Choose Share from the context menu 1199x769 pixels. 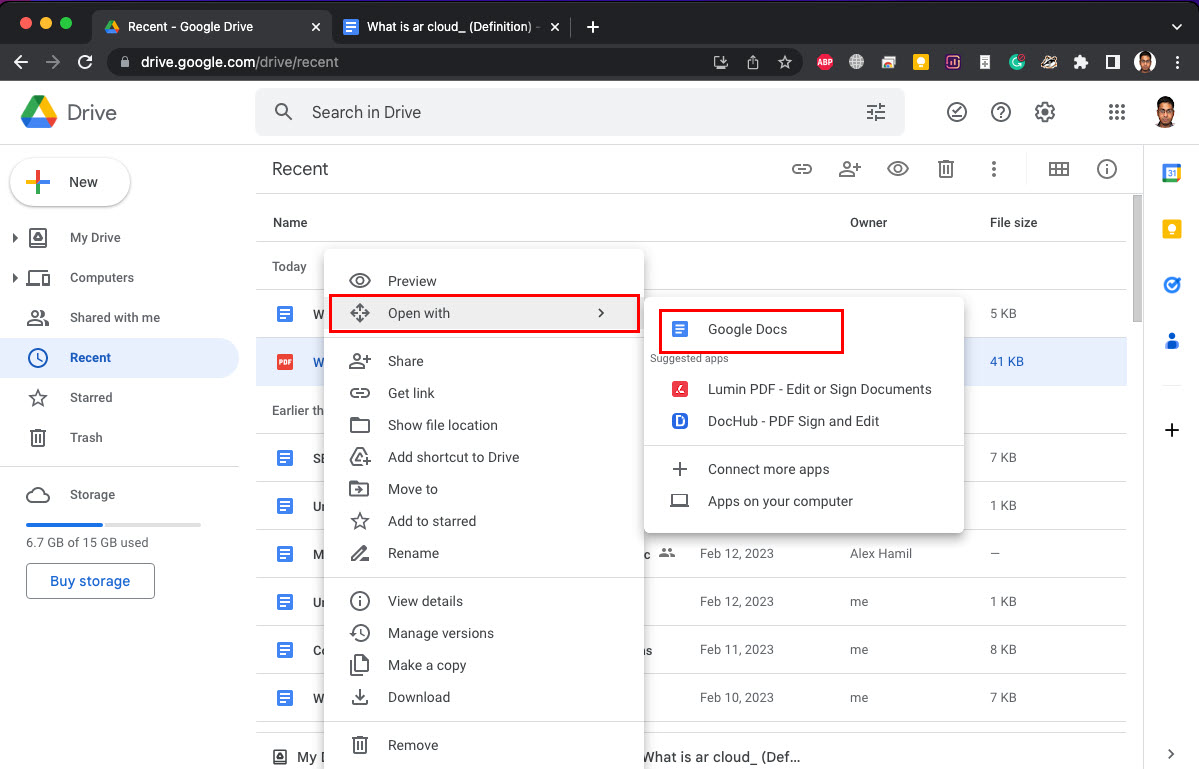coord(486,361)
